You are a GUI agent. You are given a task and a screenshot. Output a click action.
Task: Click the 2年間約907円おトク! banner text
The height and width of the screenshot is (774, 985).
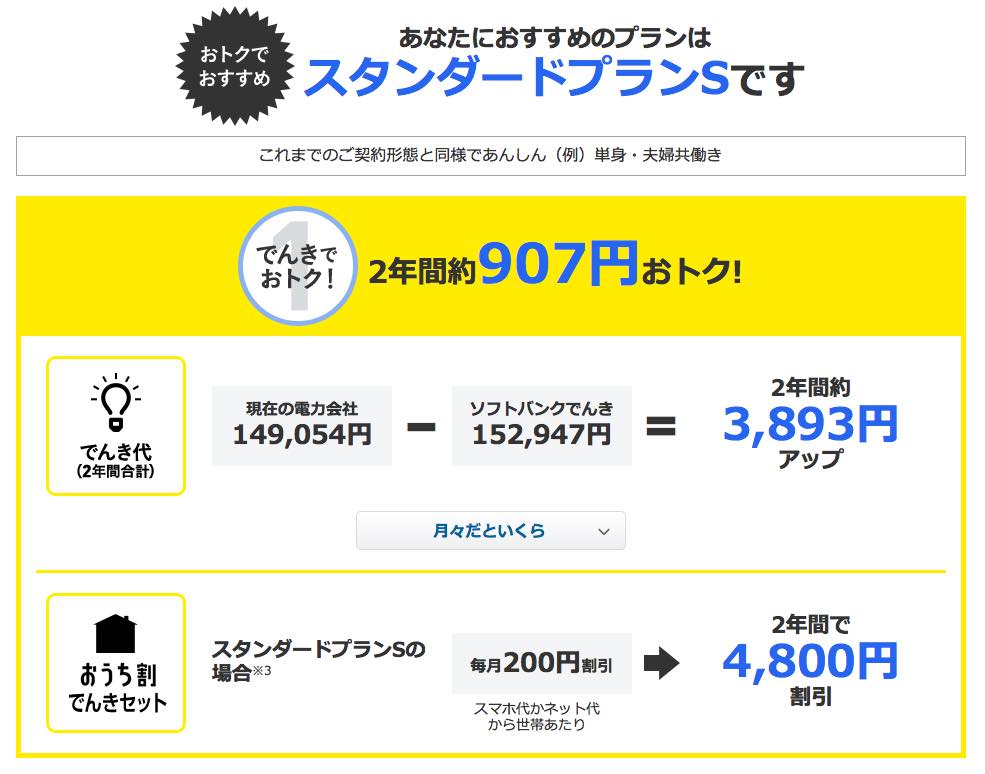point(555,264)
